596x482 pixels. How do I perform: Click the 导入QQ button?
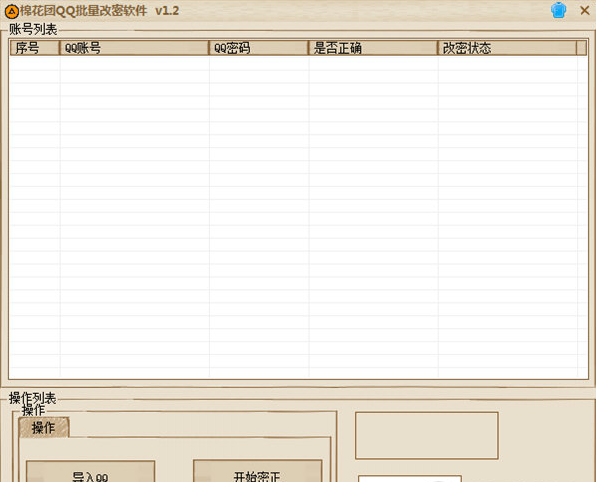[90, 471]
